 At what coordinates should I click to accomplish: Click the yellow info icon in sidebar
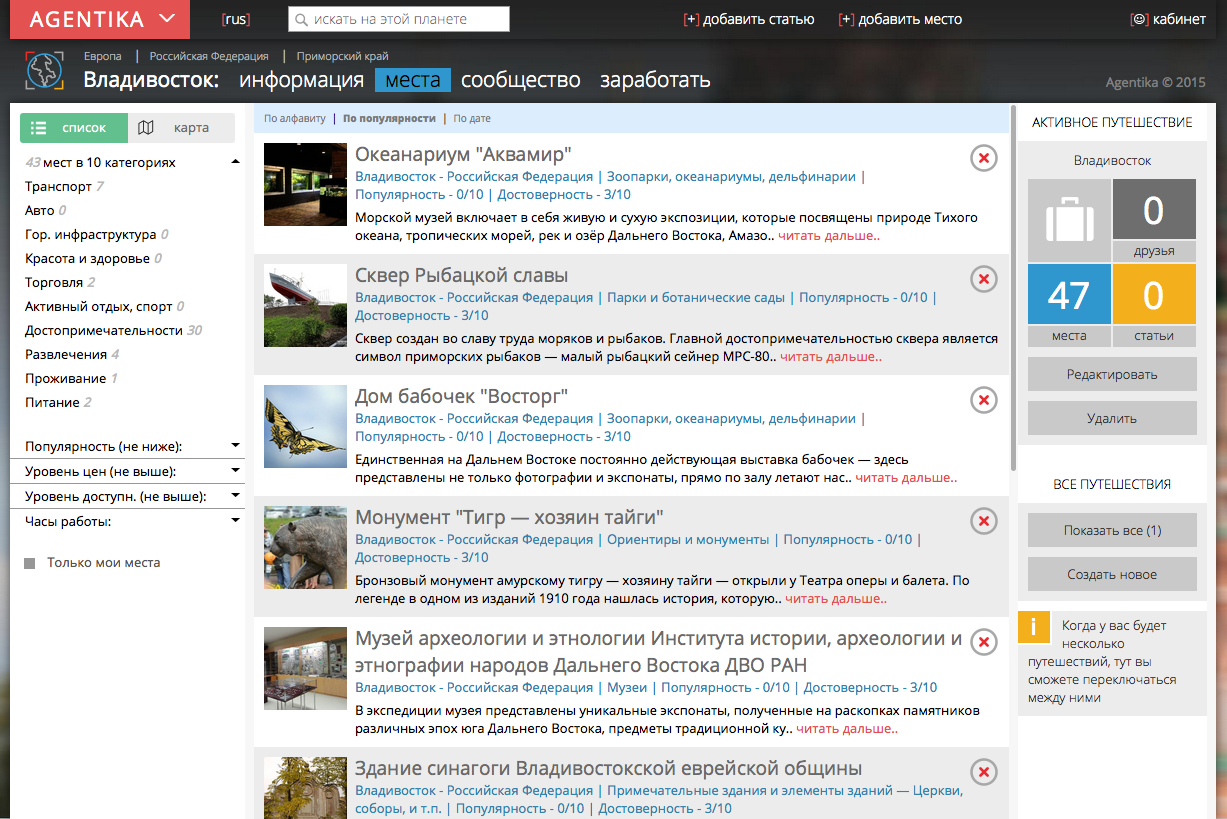pos(1033,627)
